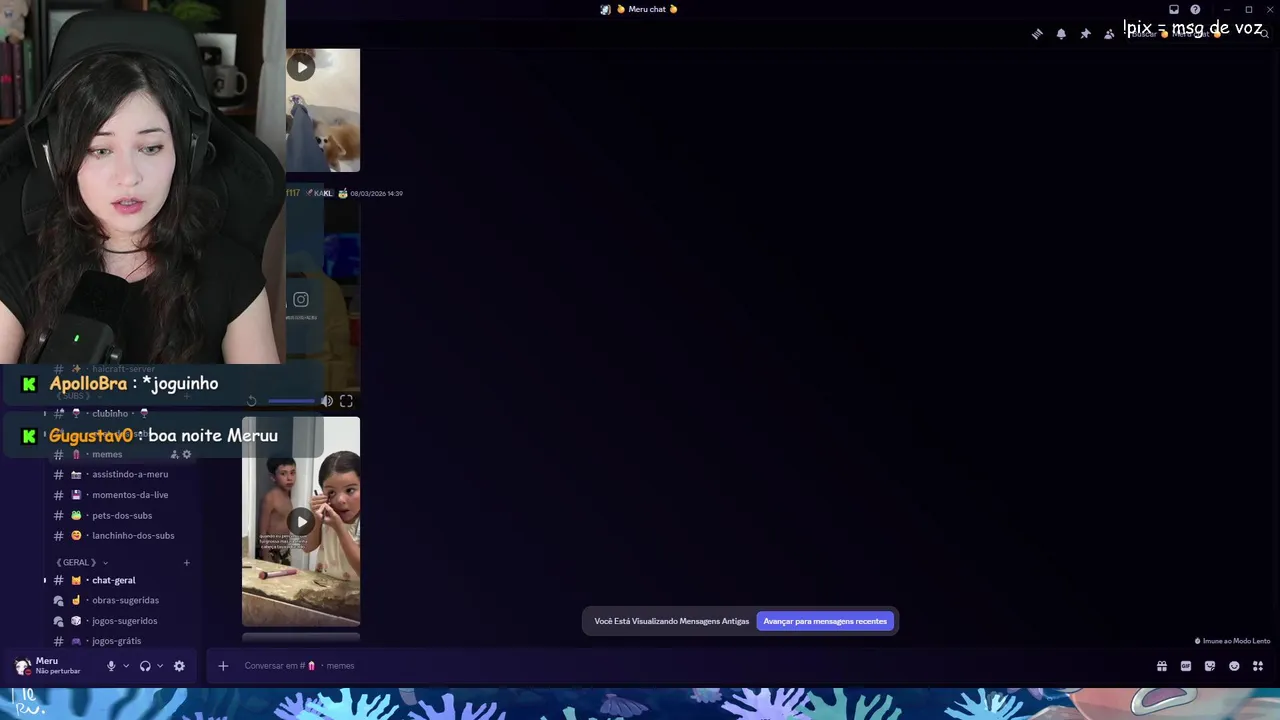Open the Inbox icon in title bar
1280x720 pixels.
point(1174,10)
